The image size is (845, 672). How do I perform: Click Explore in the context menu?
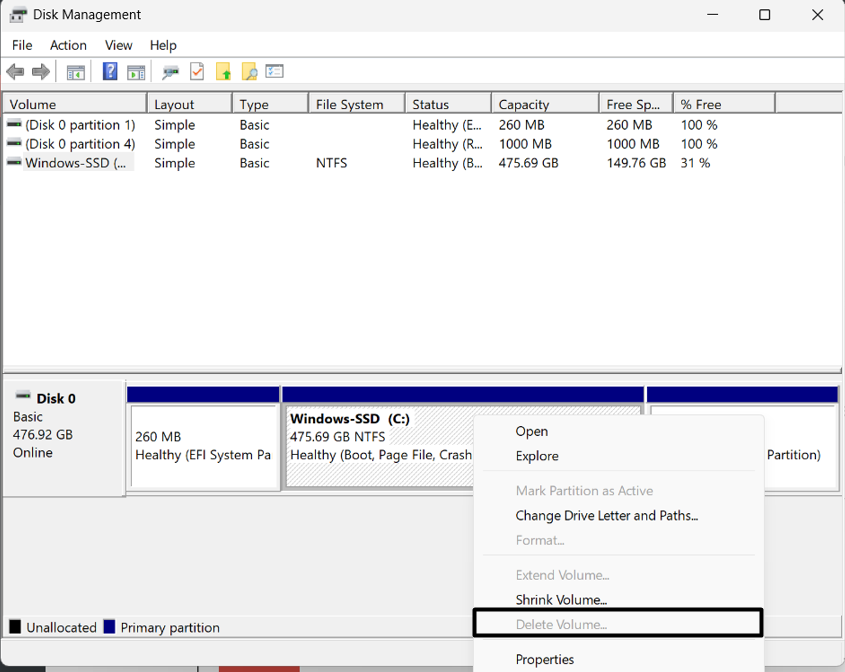(537, 456)
